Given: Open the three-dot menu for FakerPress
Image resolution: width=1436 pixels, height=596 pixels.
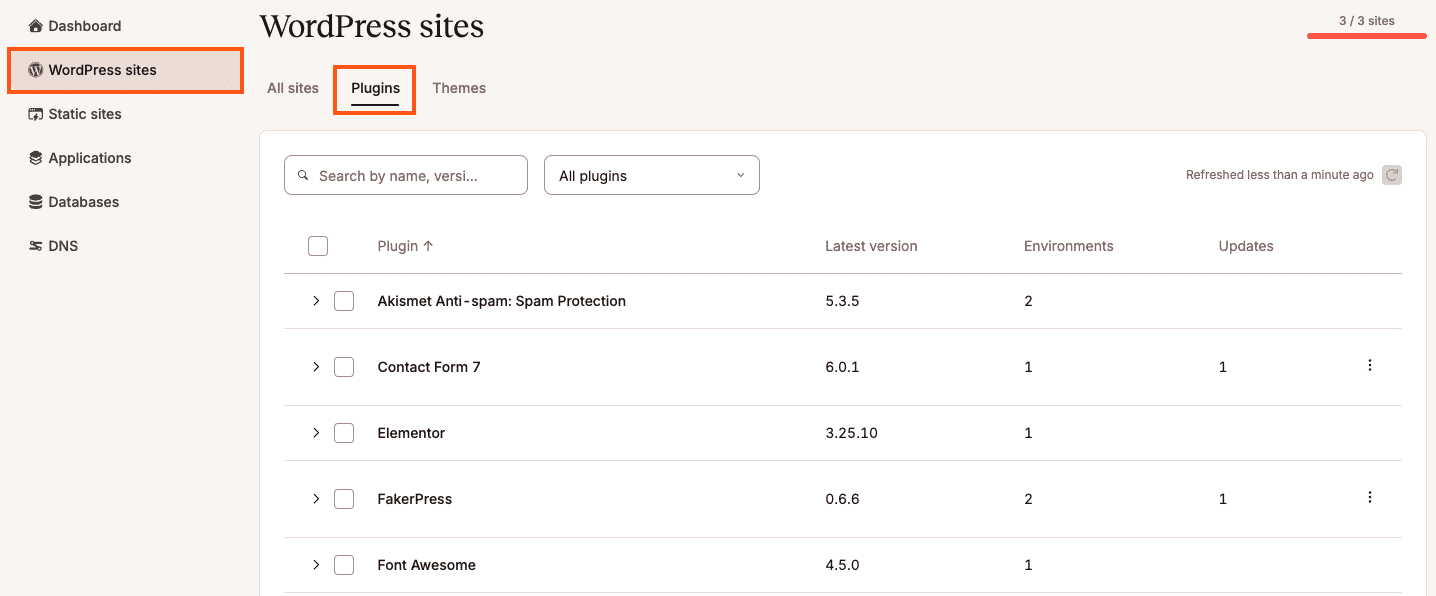Looking at the screenshot, I should click(x=1369, y=498).
